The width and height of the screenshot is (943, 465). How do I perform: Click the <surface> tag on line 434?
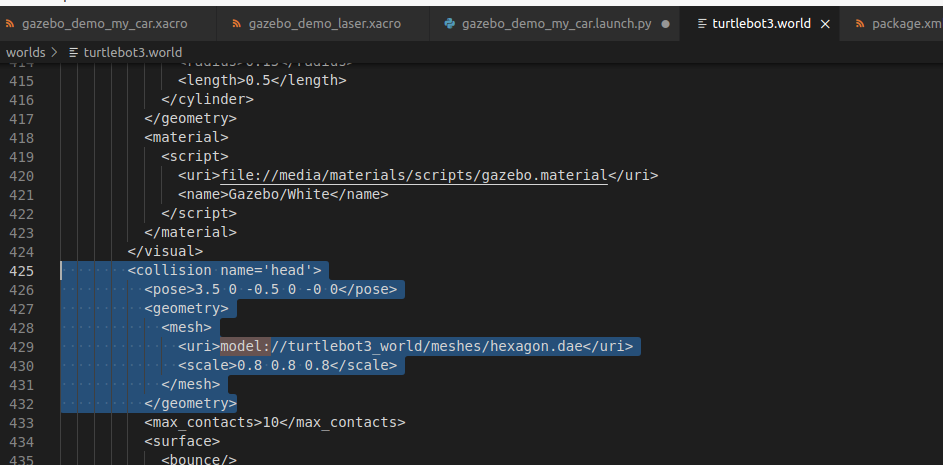coord(182,442)
